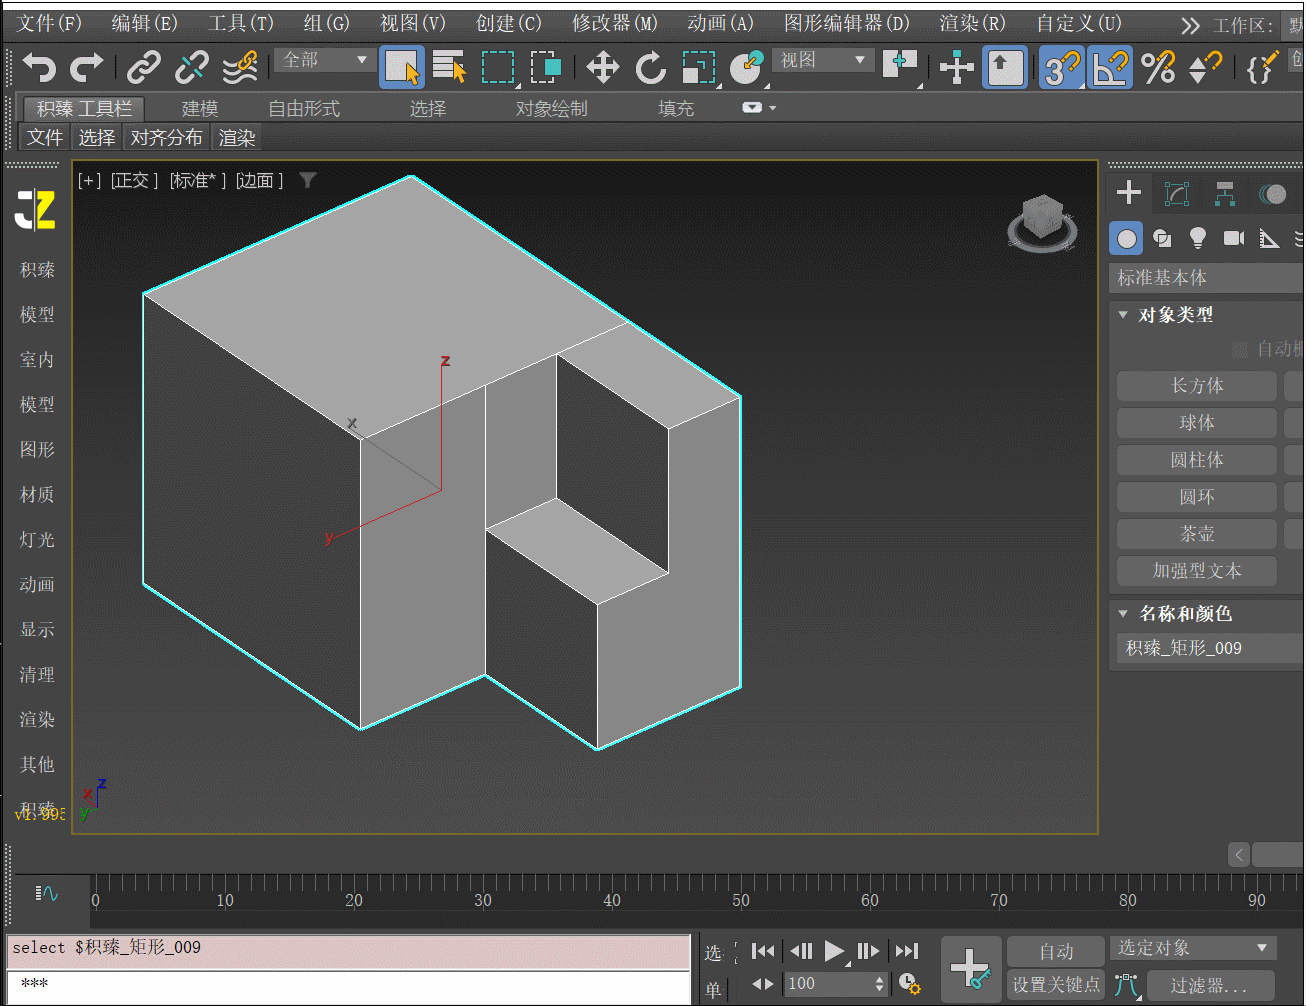
Task: Open the 编辑(E) menu
Action: [x=145, y=23]
